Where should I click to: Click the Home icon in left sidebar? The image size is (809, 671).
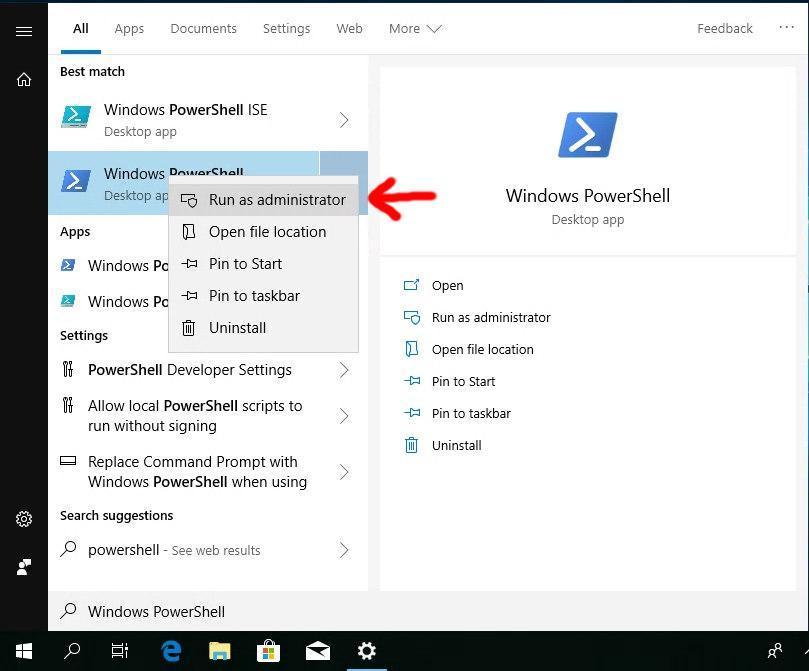pyautogui.click(x=24, y=80)
